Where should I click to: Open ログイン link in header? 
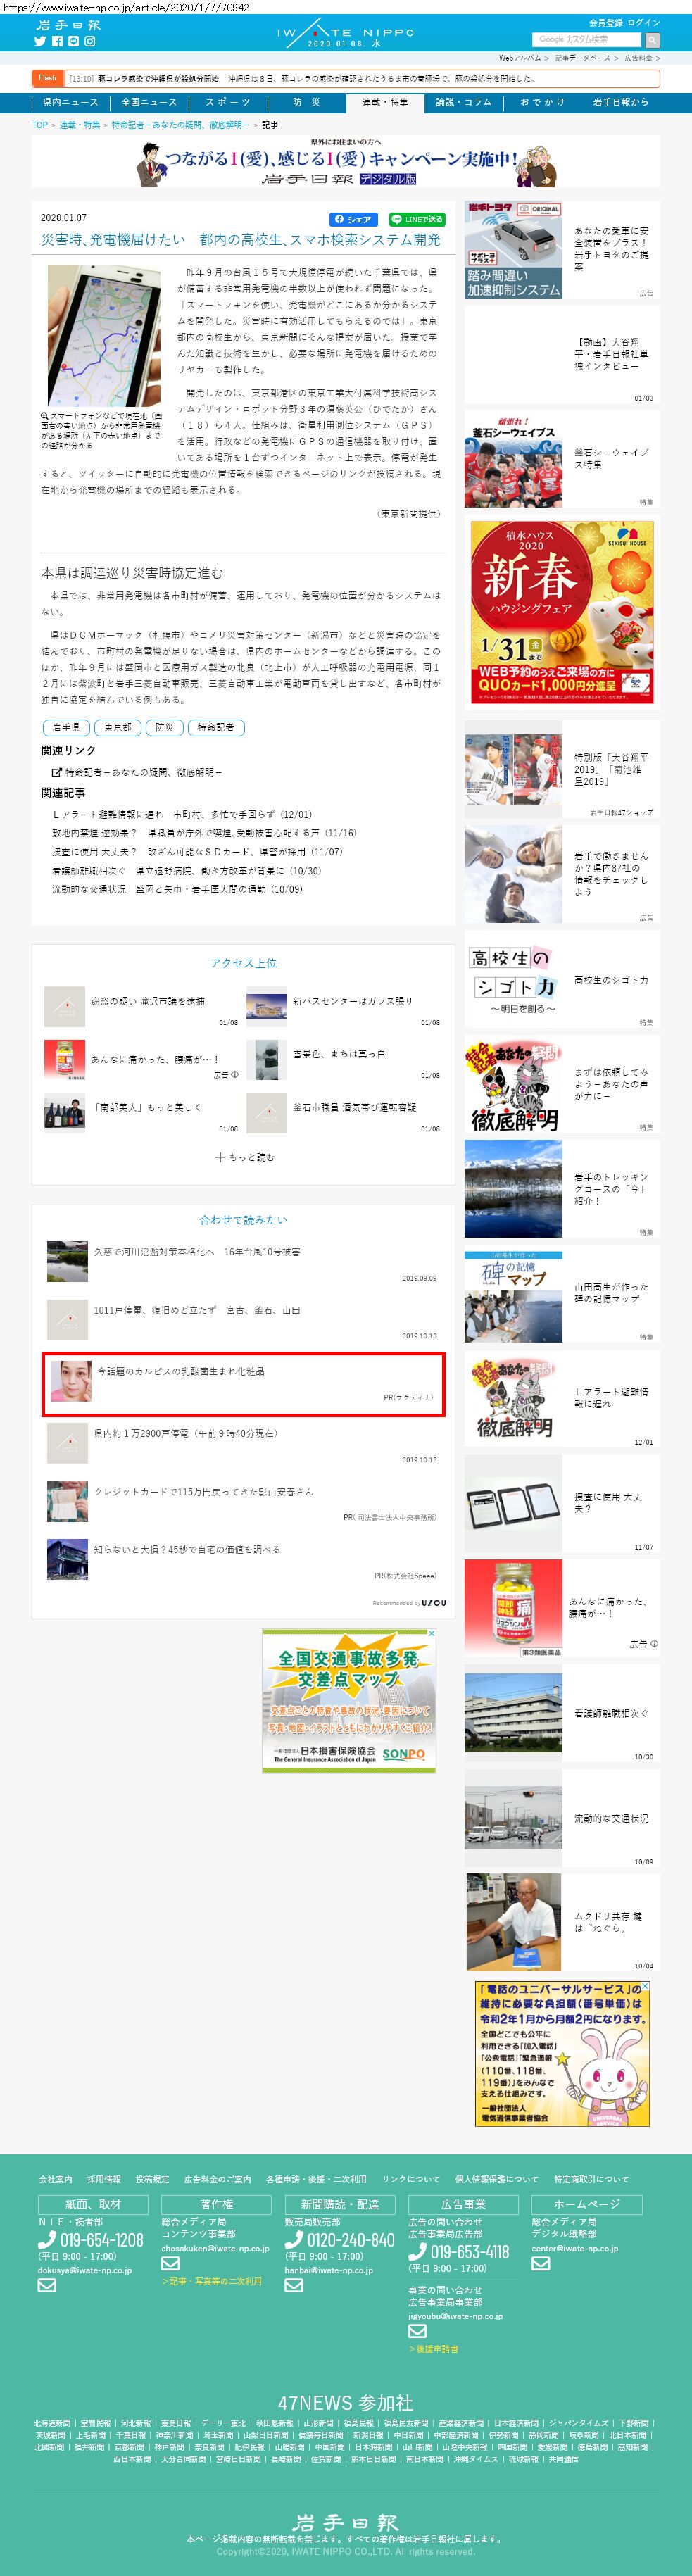[644, 23]
